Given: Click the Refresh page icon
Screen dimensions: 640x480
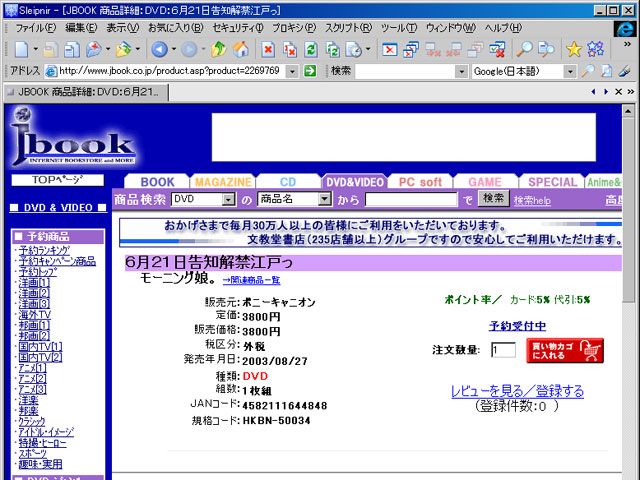Looking at the screenshot, I should tap(311, 49).
